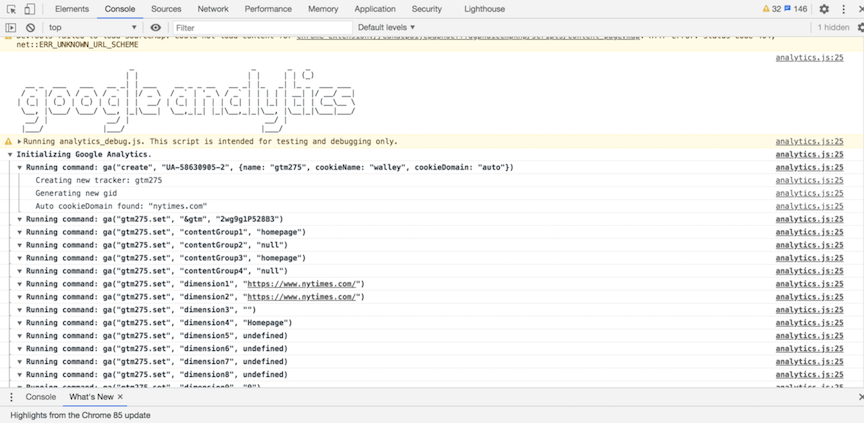Click the warnings count triangle icon
Viewport: 864px width, 423px height.
766,9
